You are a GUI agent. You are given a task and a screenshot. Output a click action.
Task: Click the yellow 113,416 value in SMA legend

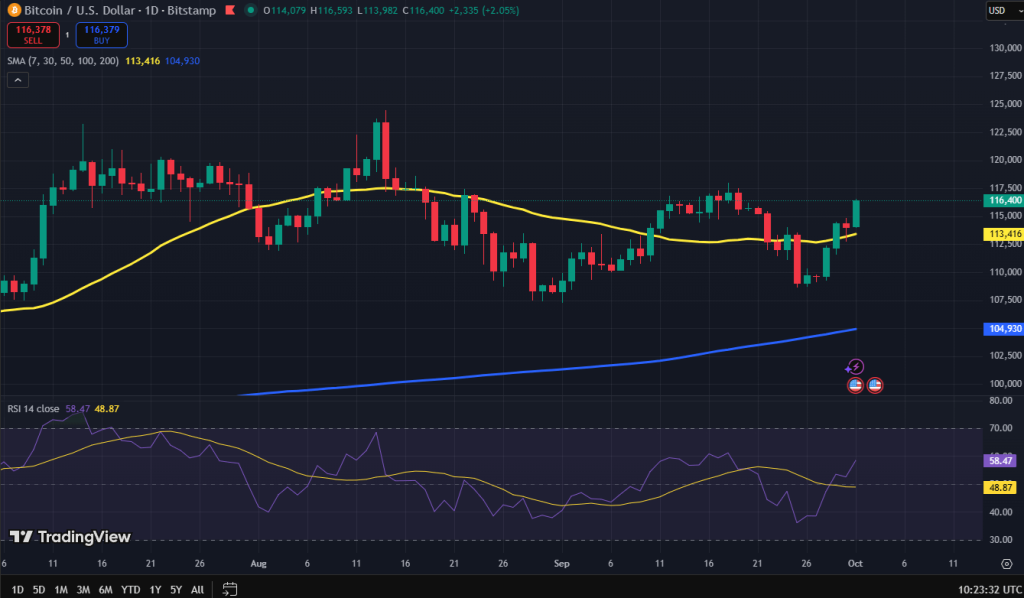click(142, 61)
